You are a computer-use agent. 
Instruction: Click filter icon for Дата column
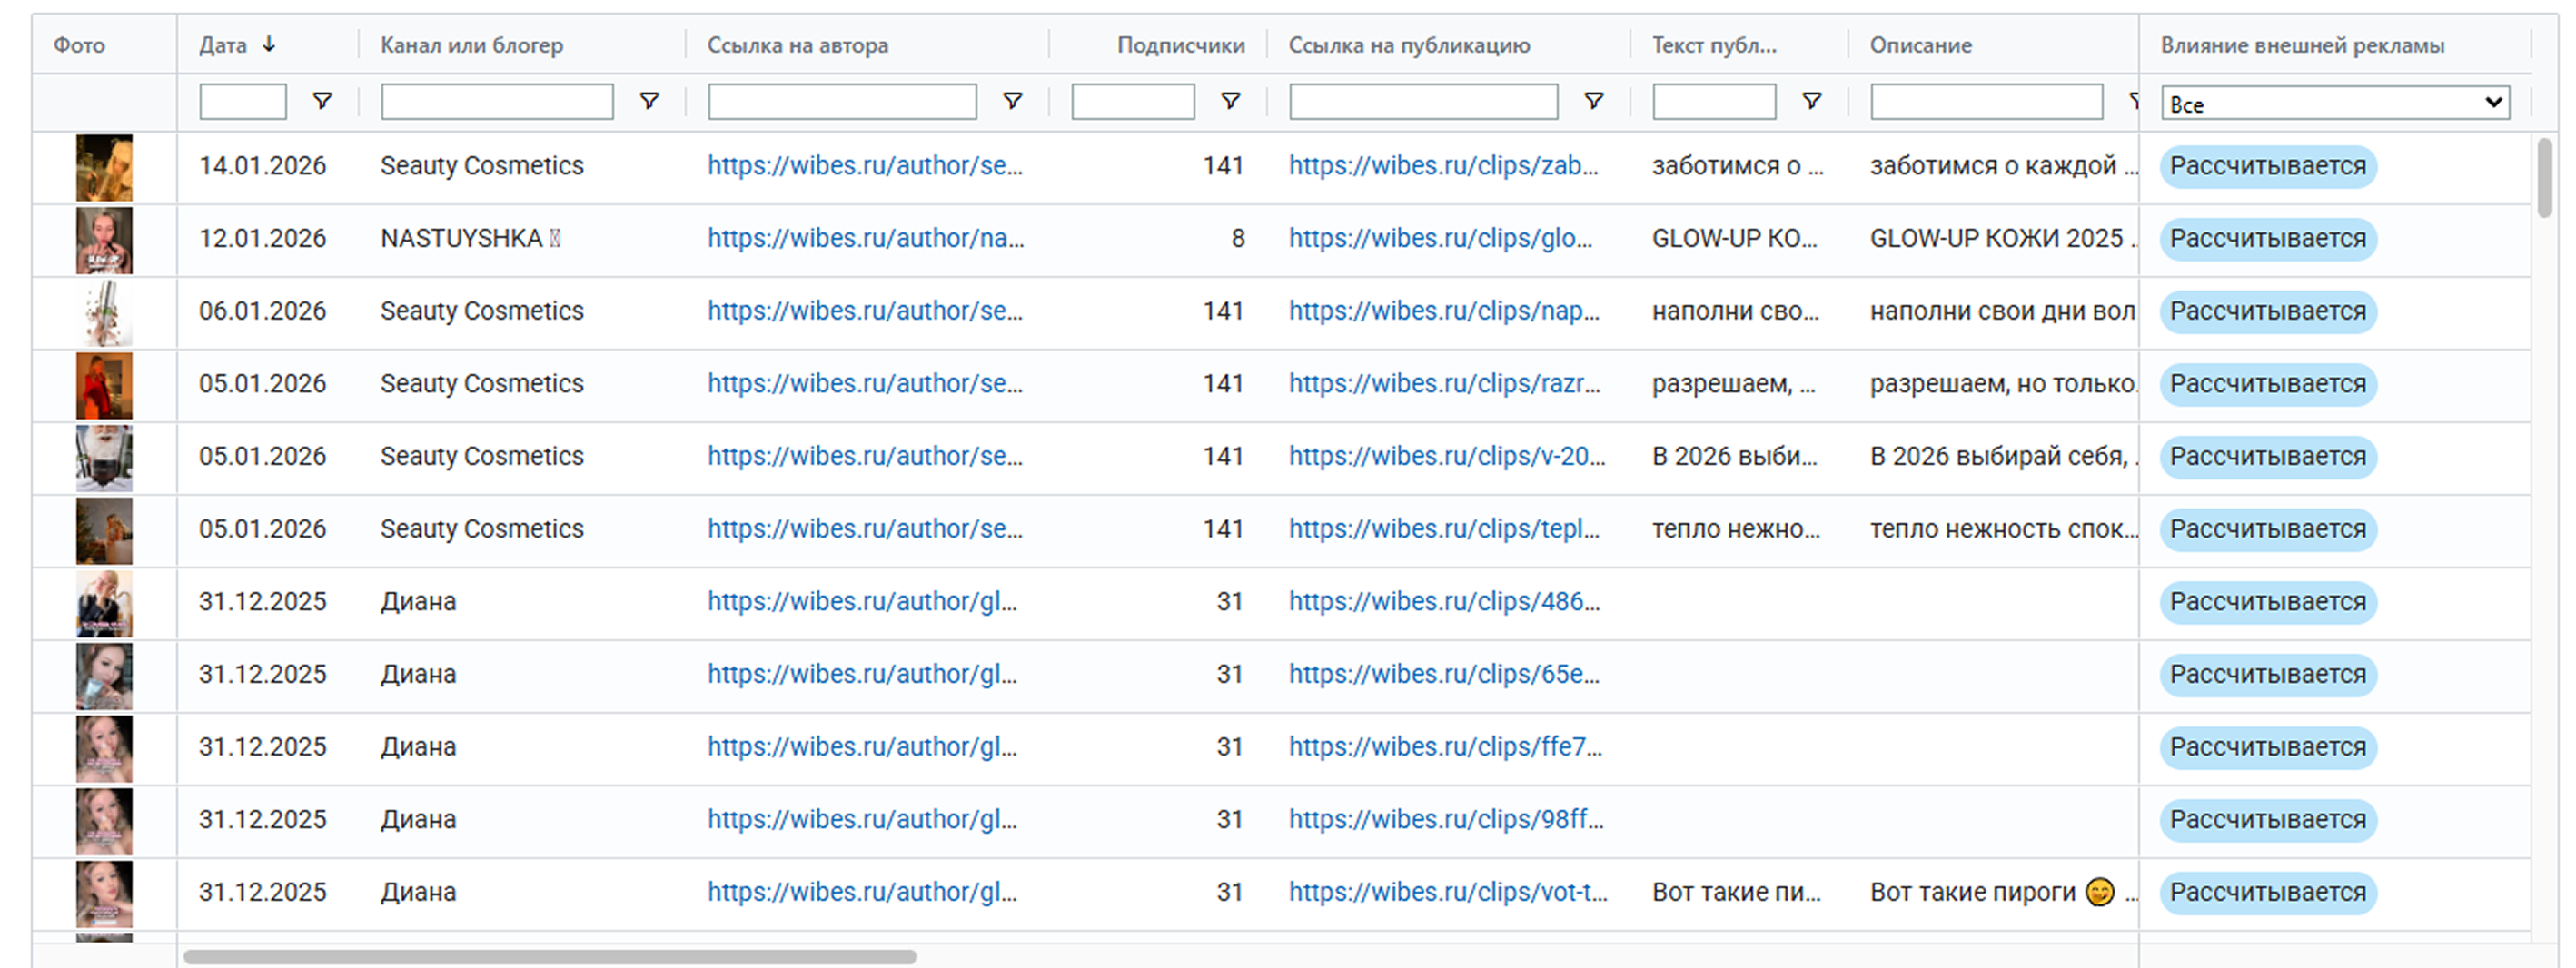[x=322, y=101]
